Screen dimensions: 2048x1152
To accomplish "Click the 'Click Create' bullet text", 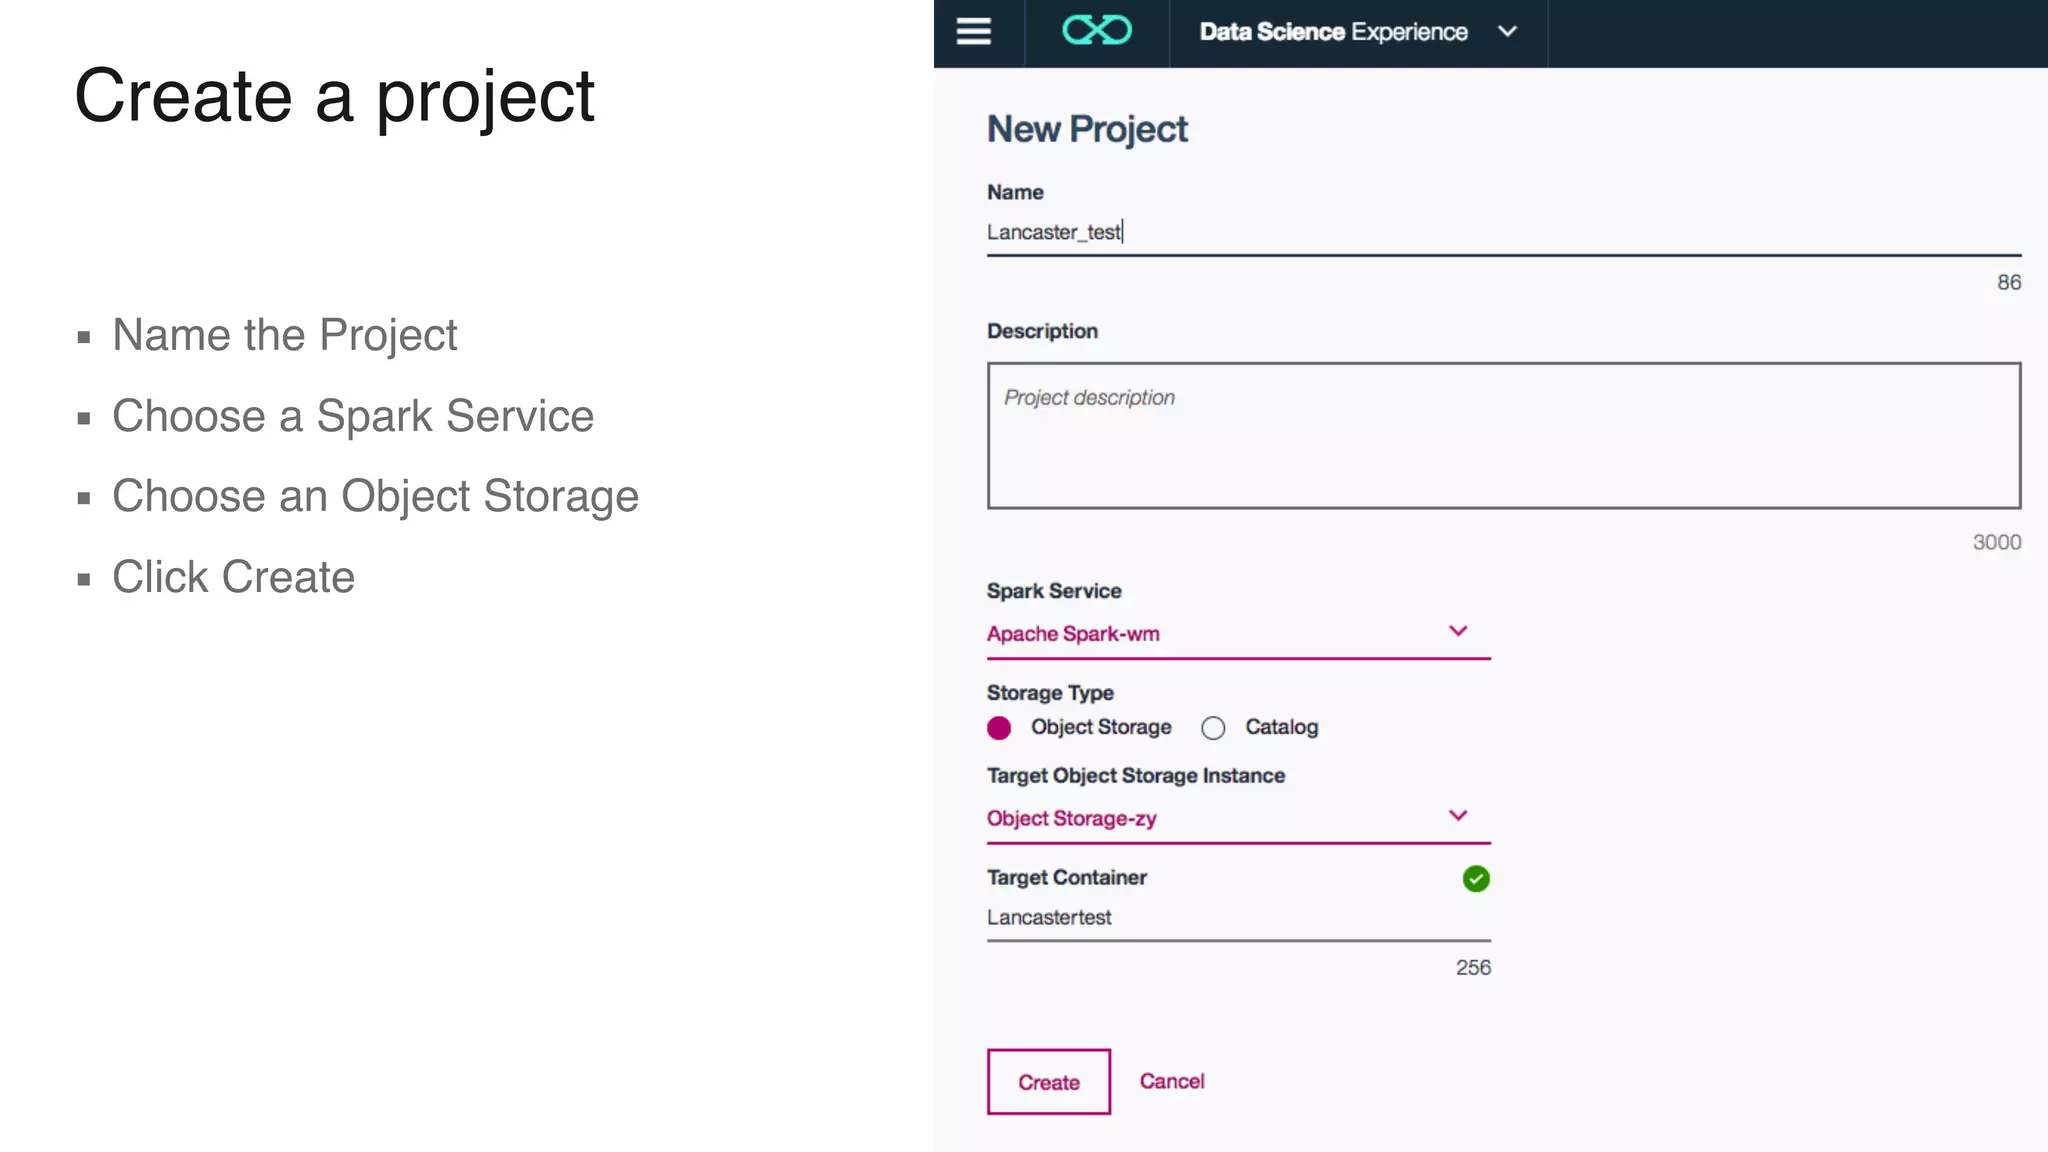I will click(233, 577).
